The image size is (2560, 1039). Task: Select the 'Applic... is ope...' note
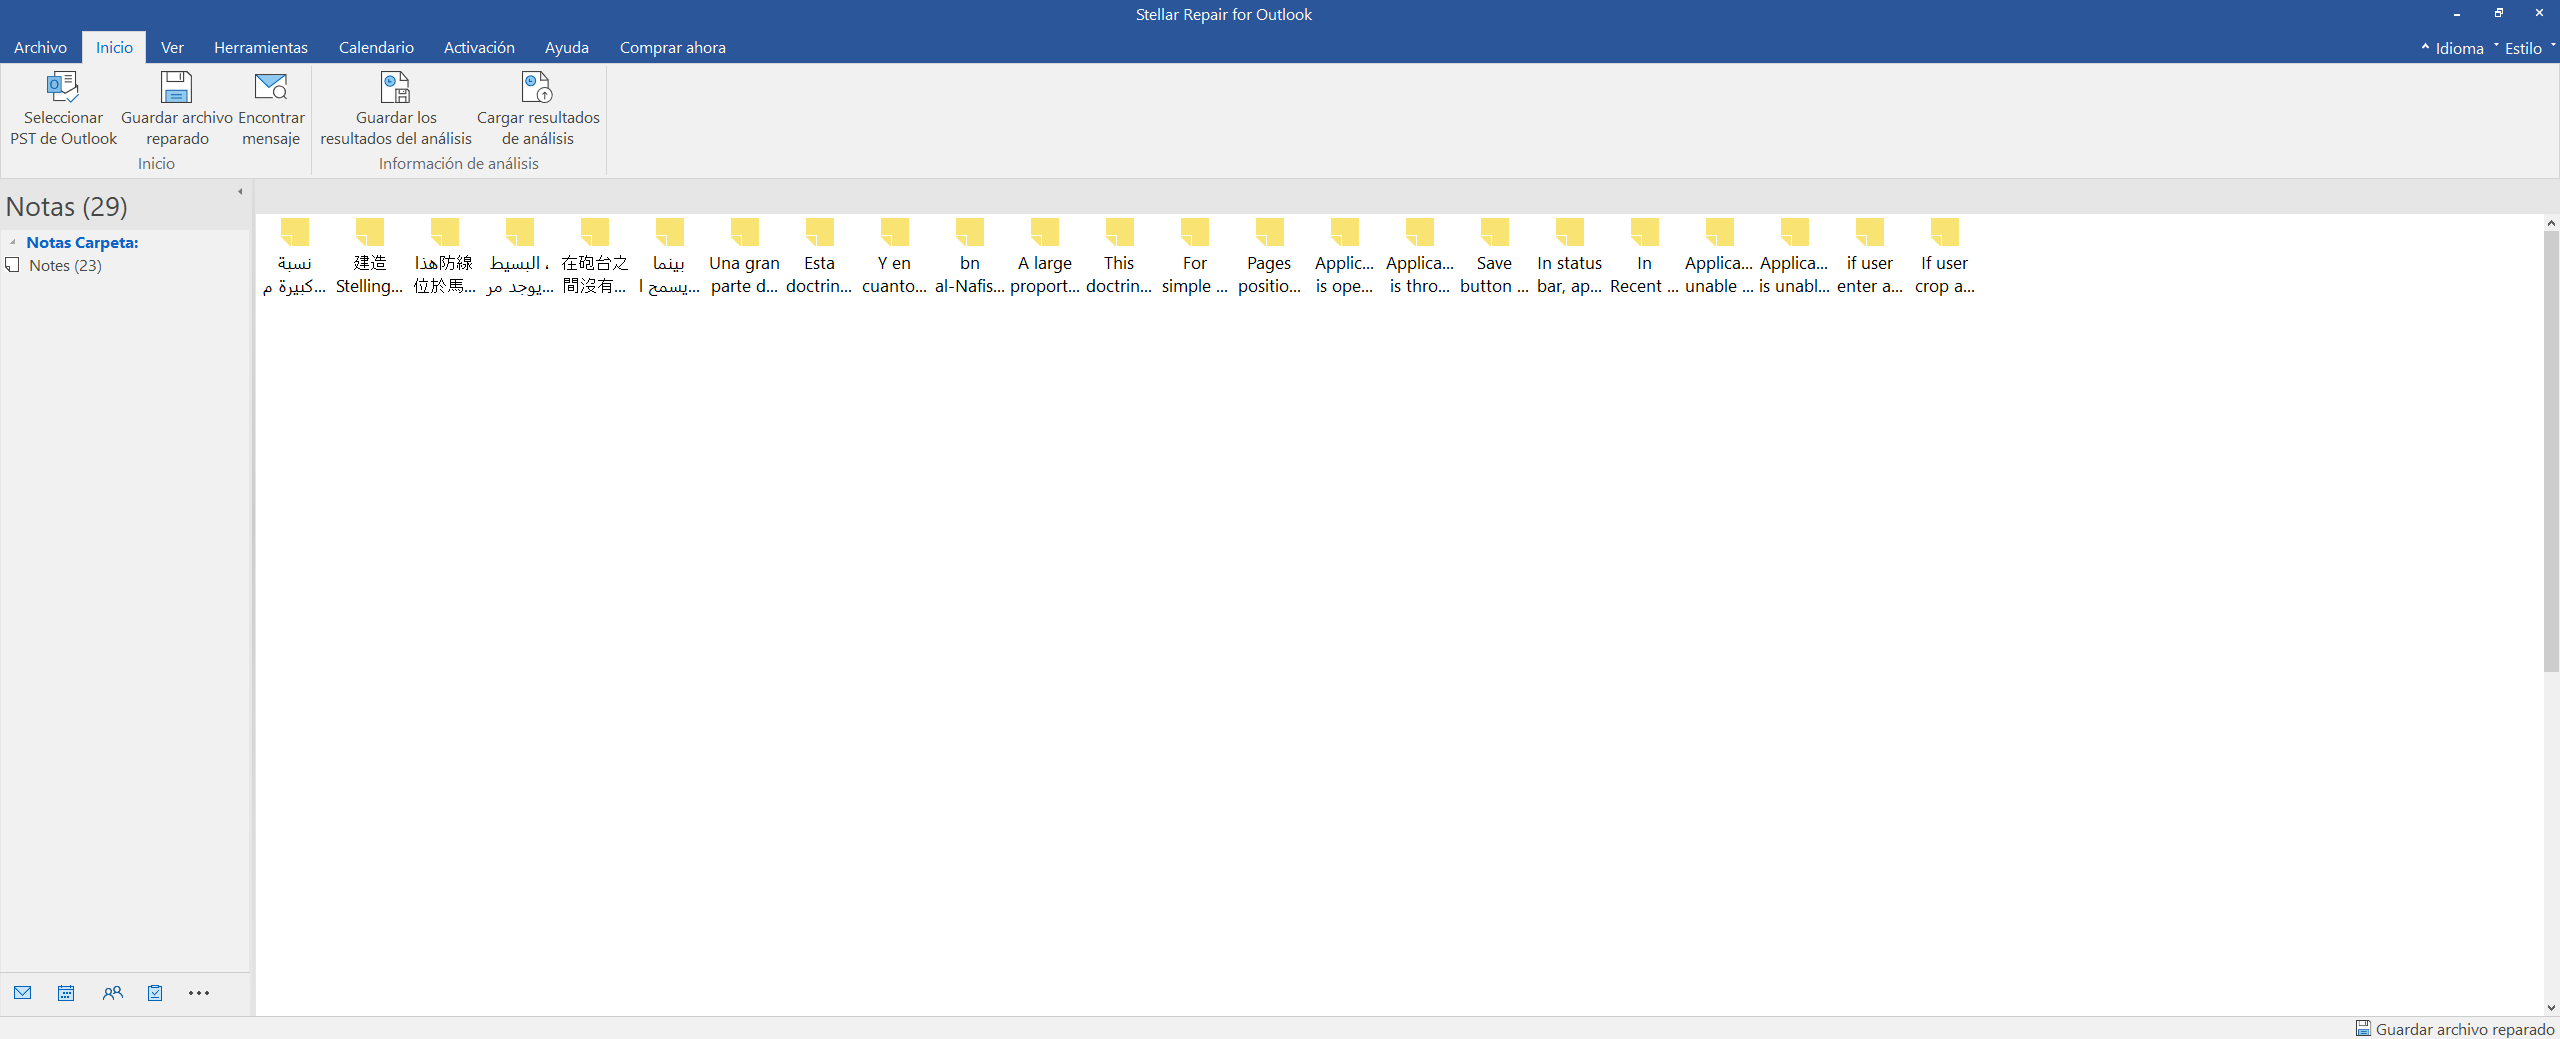coord(1344,257)
